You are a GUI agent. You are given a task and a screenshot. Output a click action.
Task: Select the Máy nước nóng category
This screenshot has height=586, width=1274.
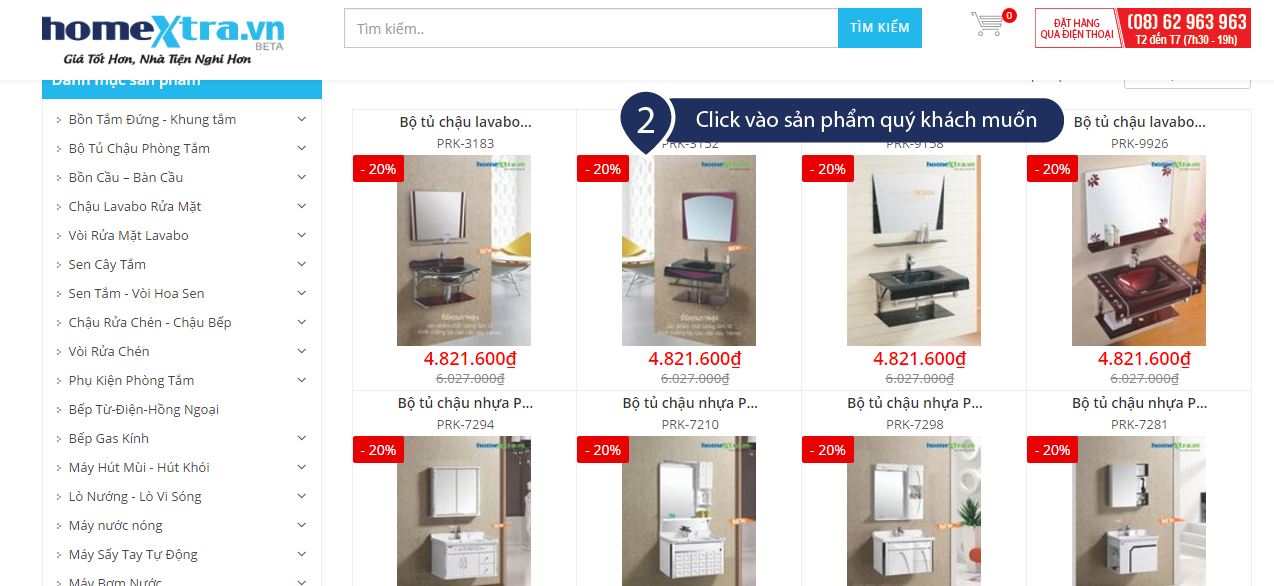coord(115,525)
